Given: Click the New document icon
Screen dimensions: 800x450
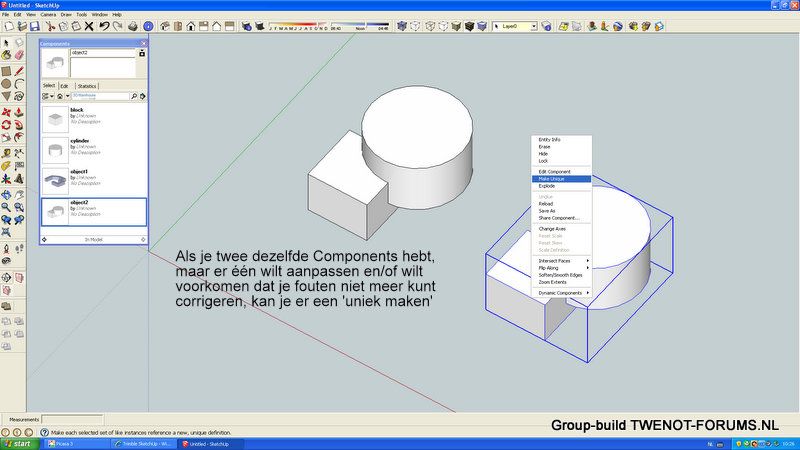Looking at the screenshot, I should 9,26.
